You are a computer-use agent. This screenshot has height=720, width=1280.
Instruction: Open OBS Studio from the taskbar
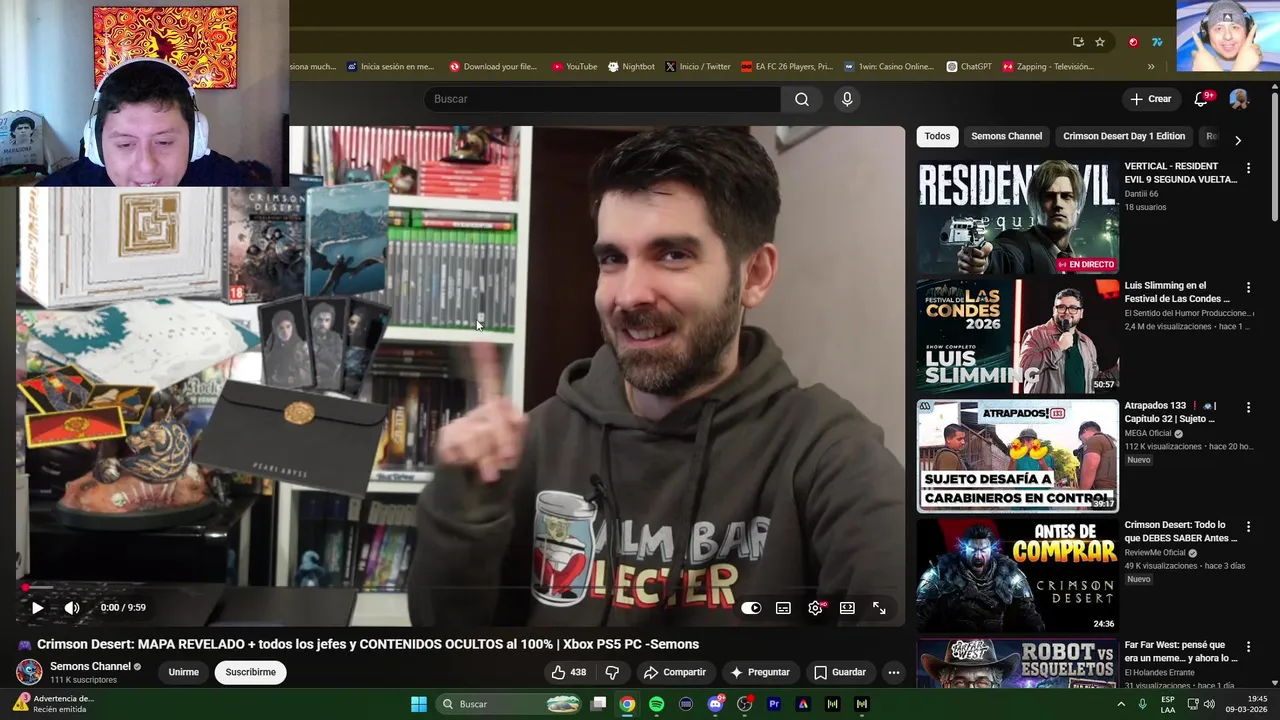point(744,704)
